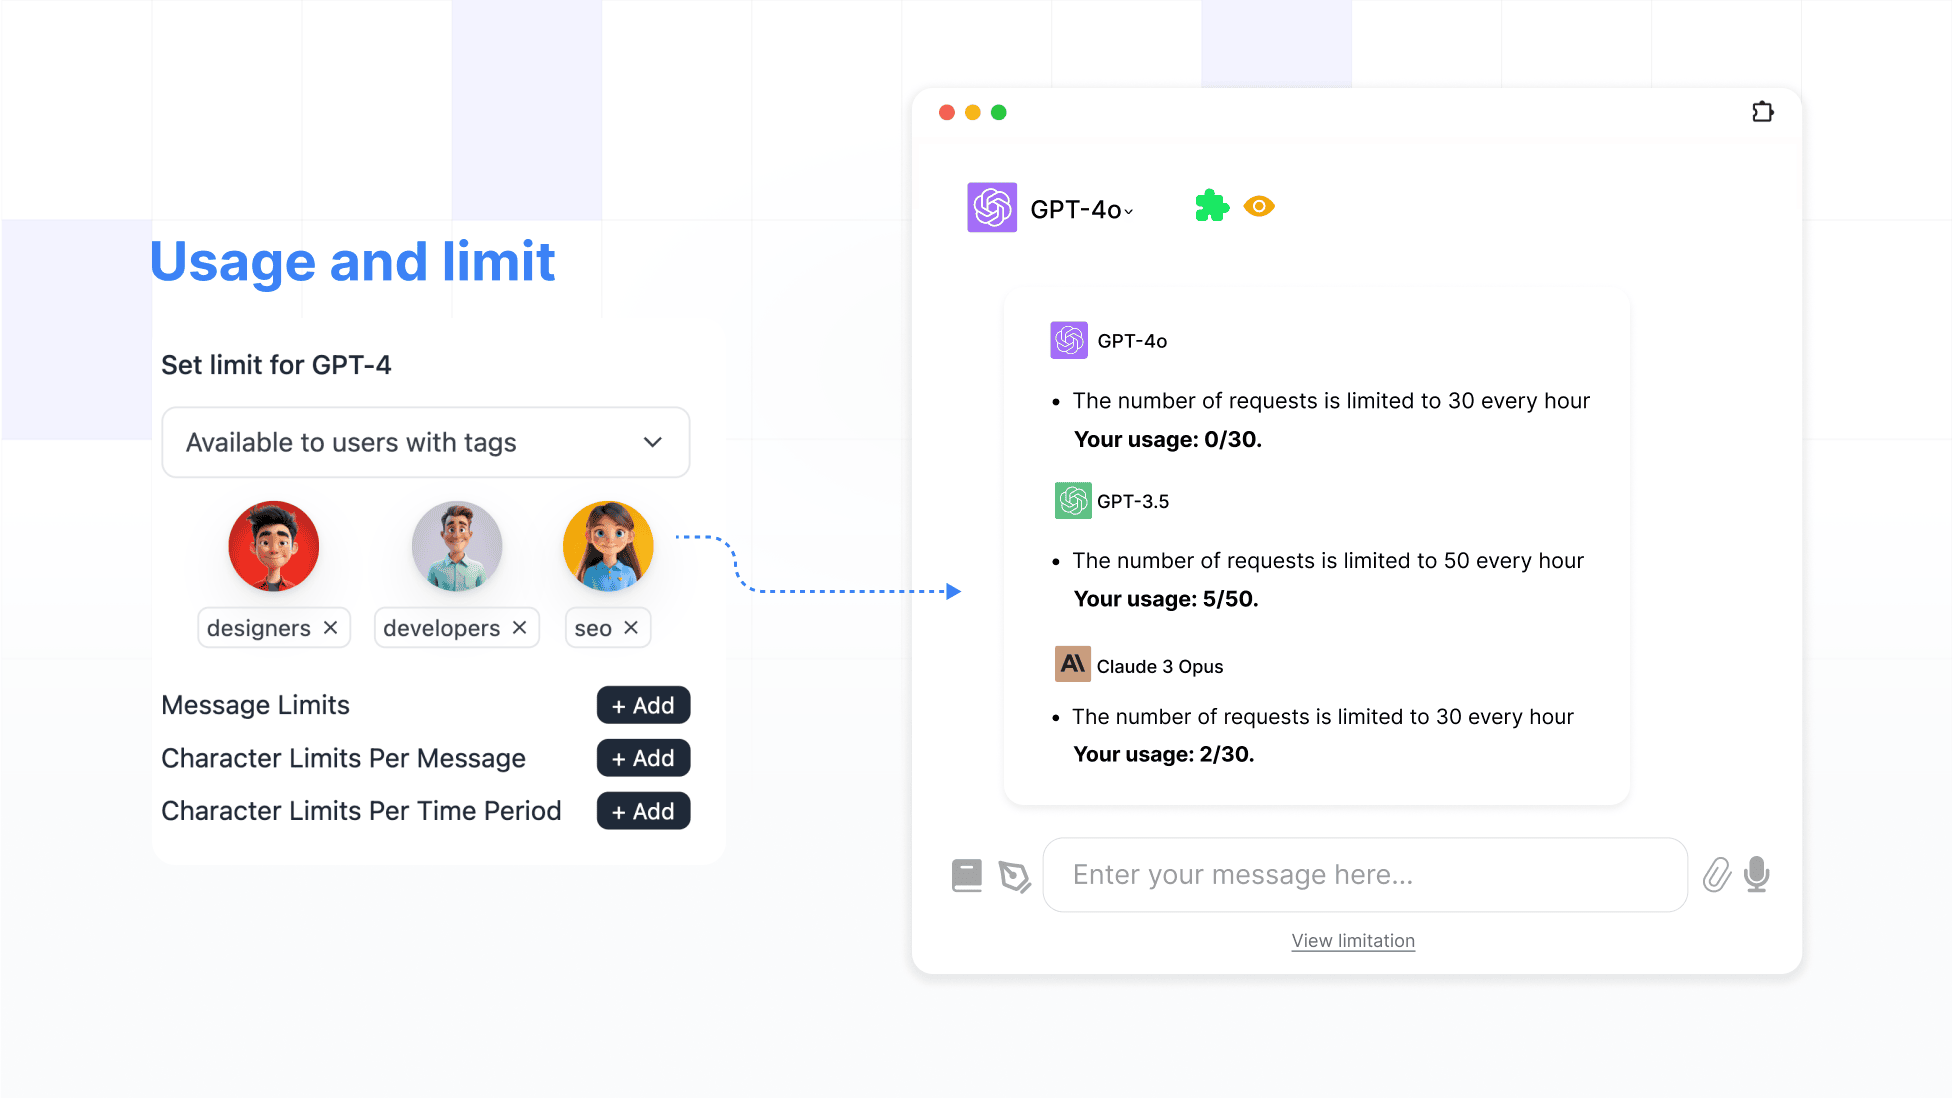Image resolution: width=1952 pixels, height=1098 pixels.
Task: Toggle eye icon to hide usage details
Action: pyautogui.click(x=1260, y=205)
